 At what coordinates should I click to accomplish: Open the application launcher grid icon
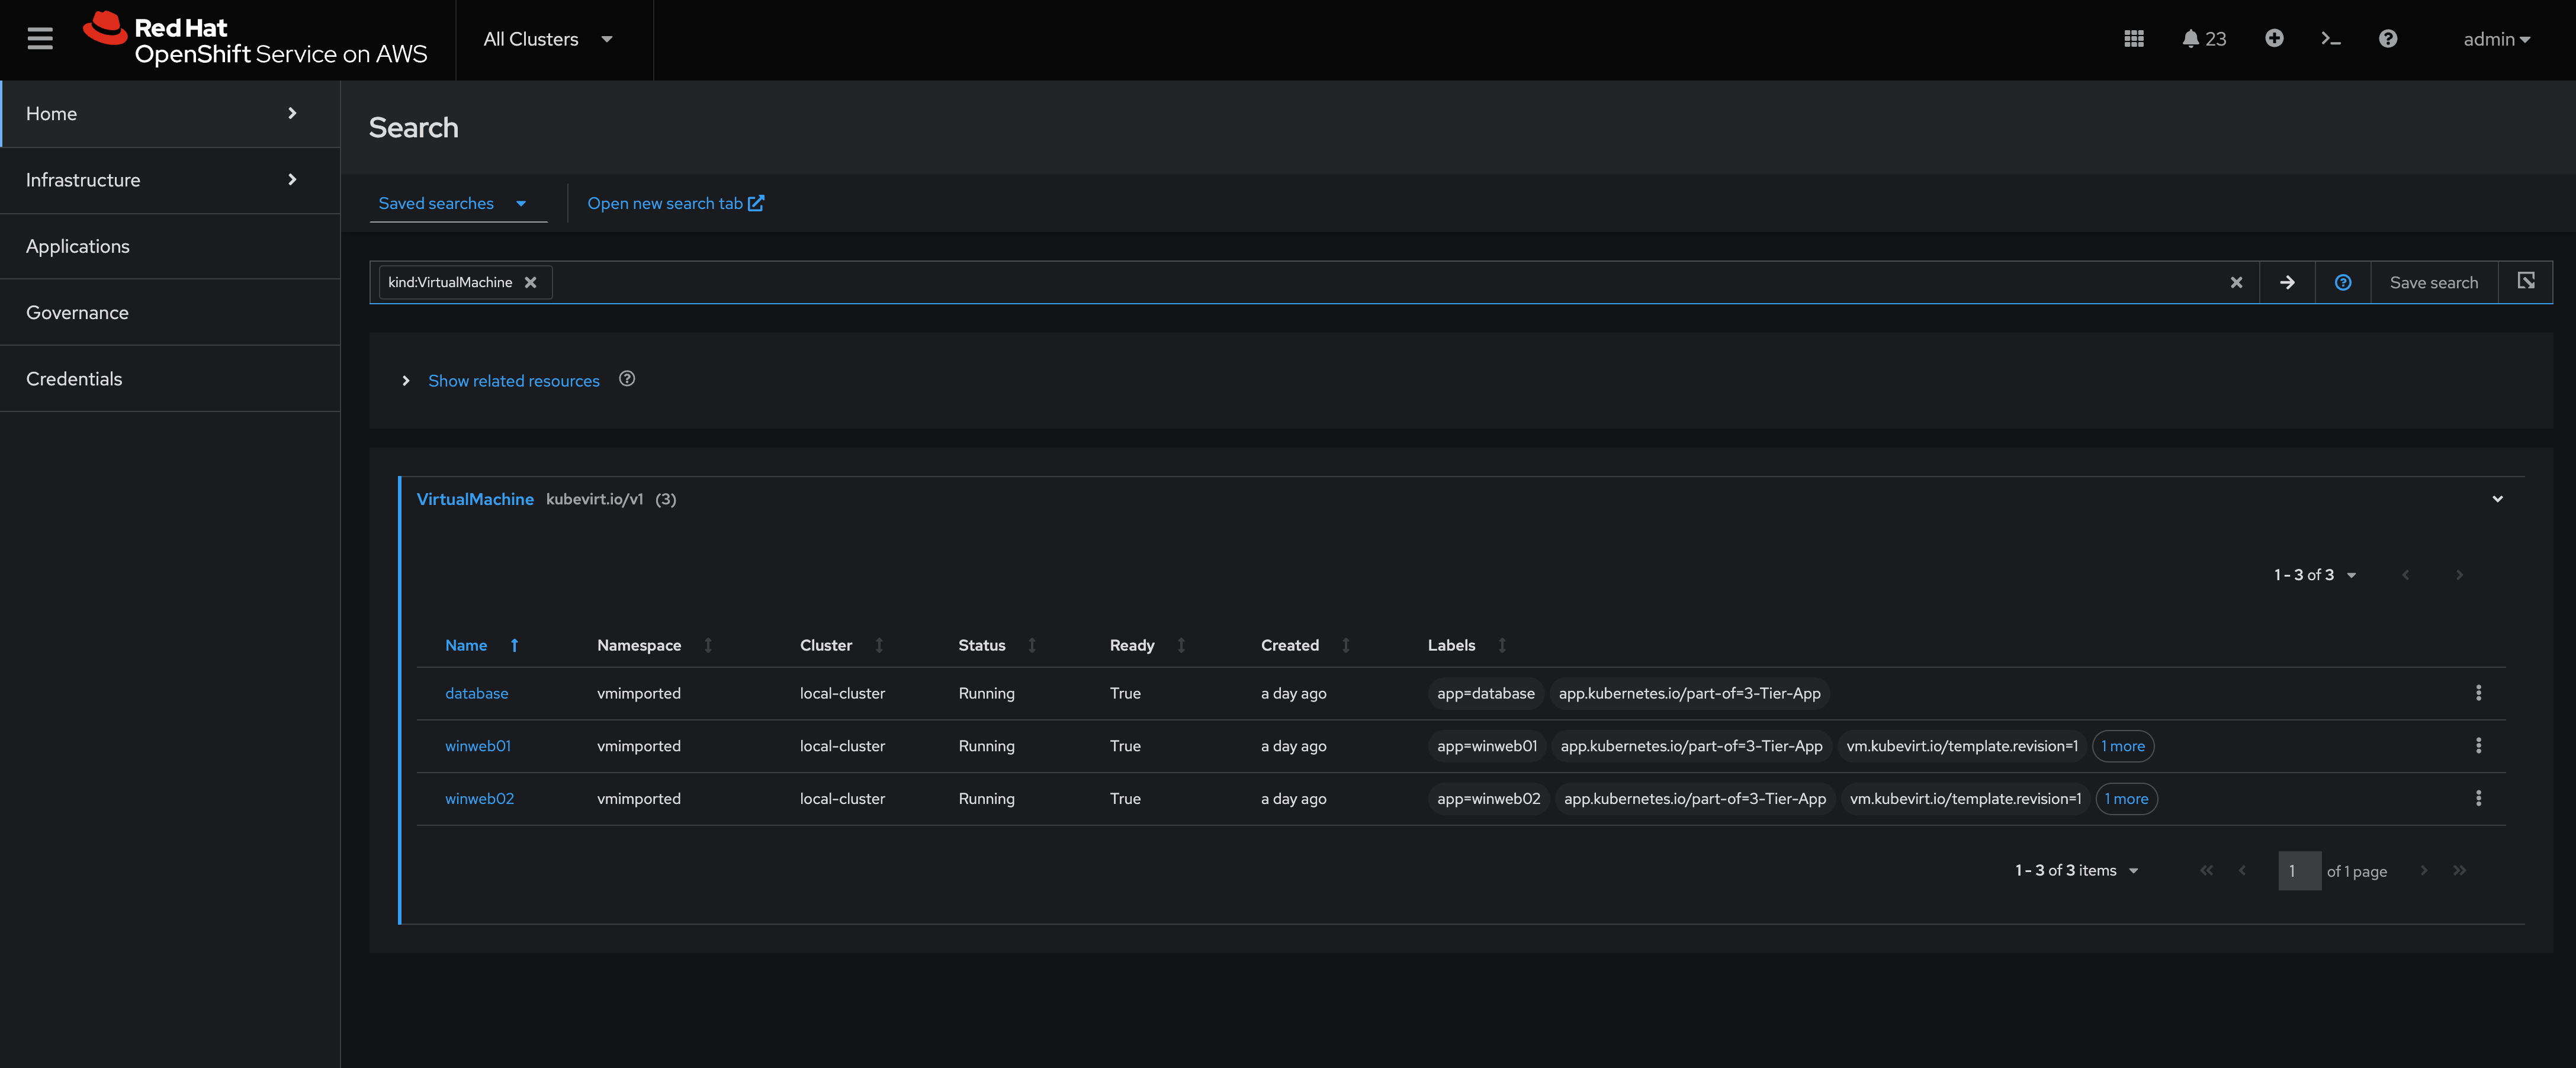click(2133, 39)
